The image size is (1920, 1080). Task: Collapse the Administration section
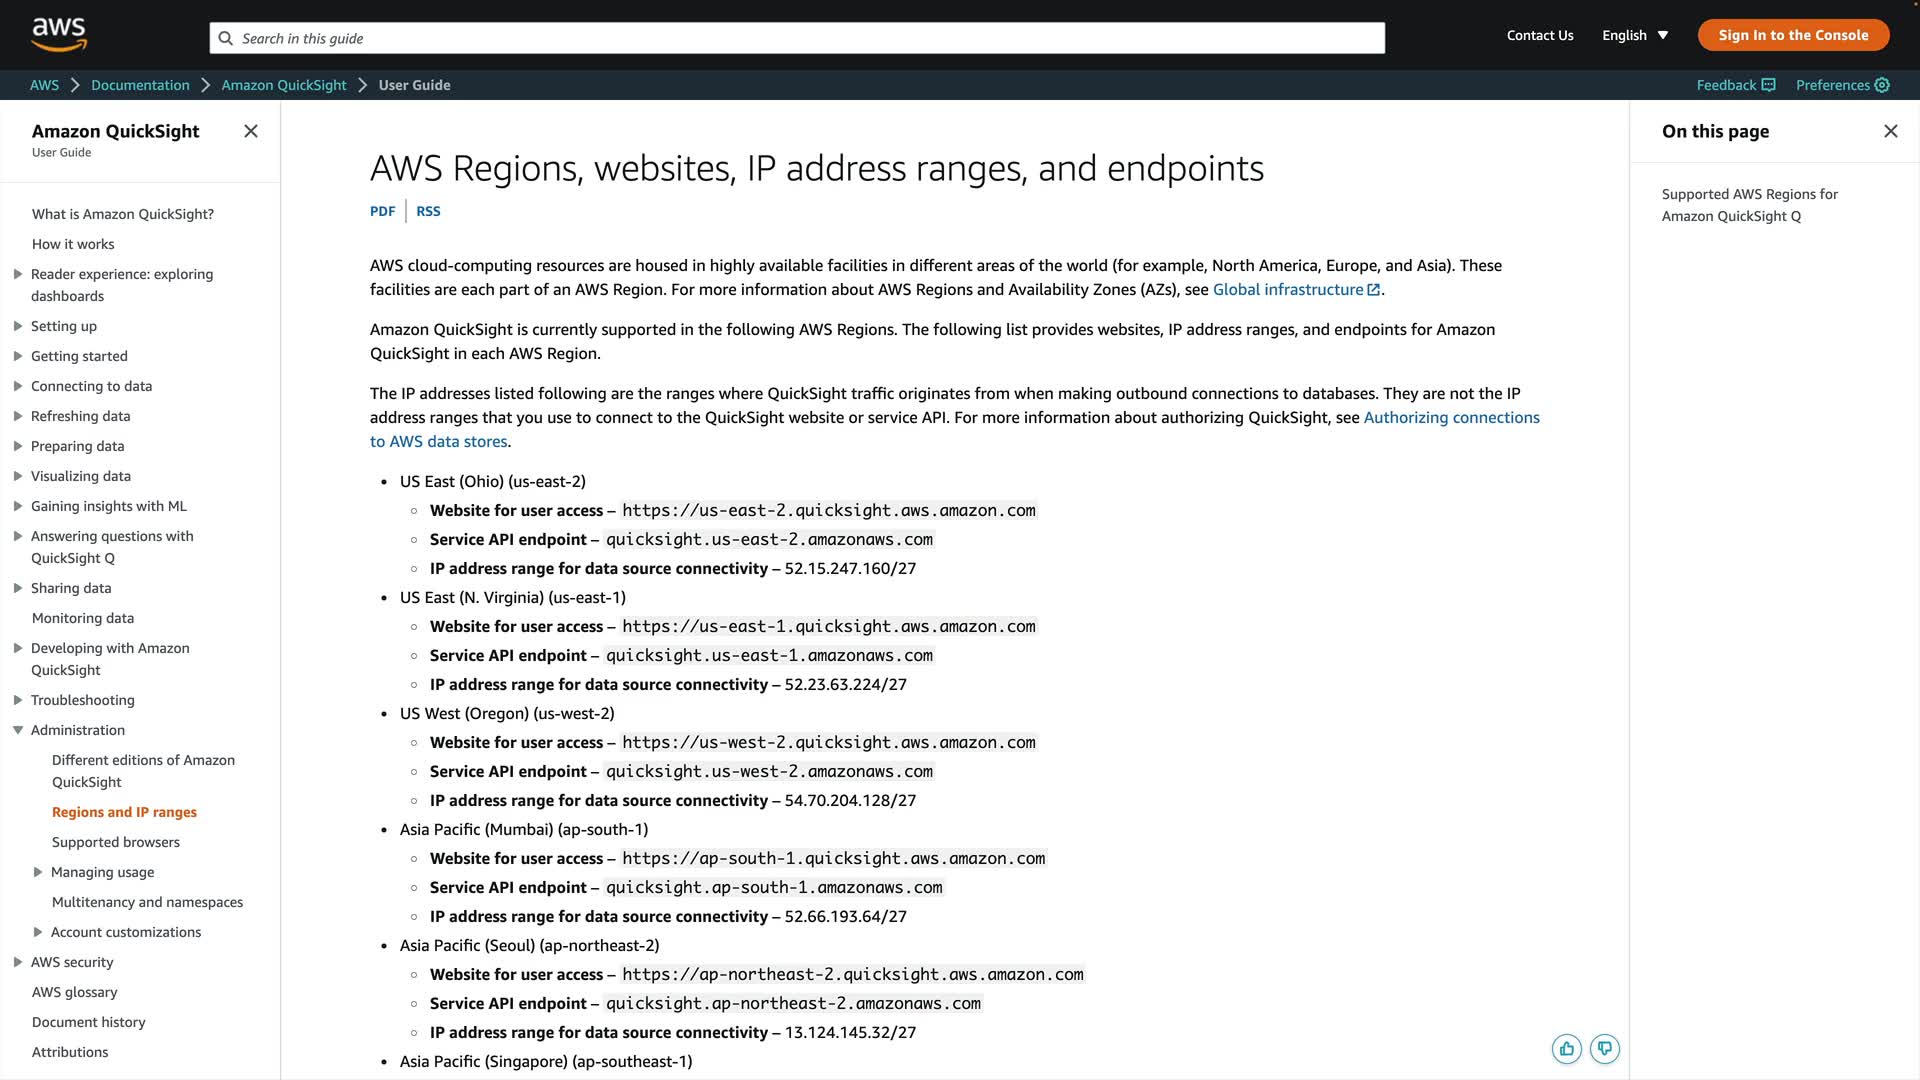pos(18,730)
